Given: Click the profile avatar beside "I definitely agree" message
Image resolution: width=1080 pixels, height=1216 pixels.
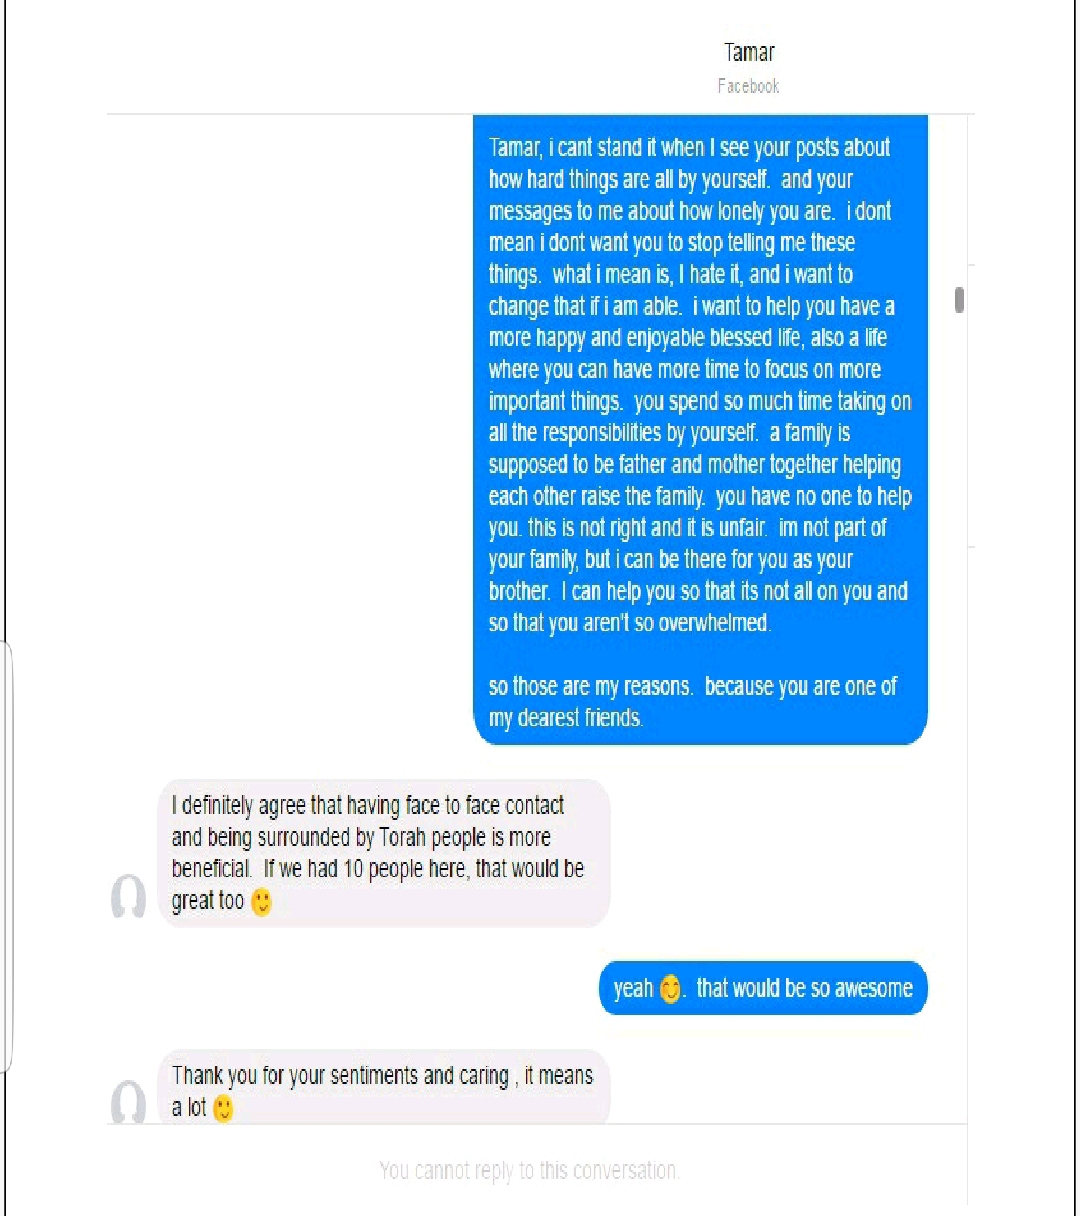Looking at the screenshot, I should pyautogui.click(x=128, y=896).
